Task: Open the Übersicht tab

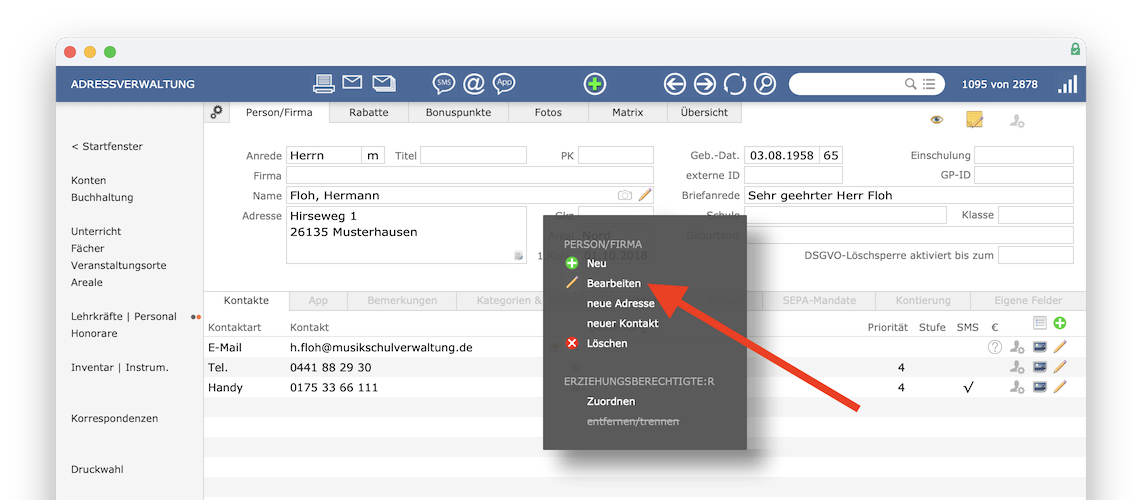Action: point(704,113)
